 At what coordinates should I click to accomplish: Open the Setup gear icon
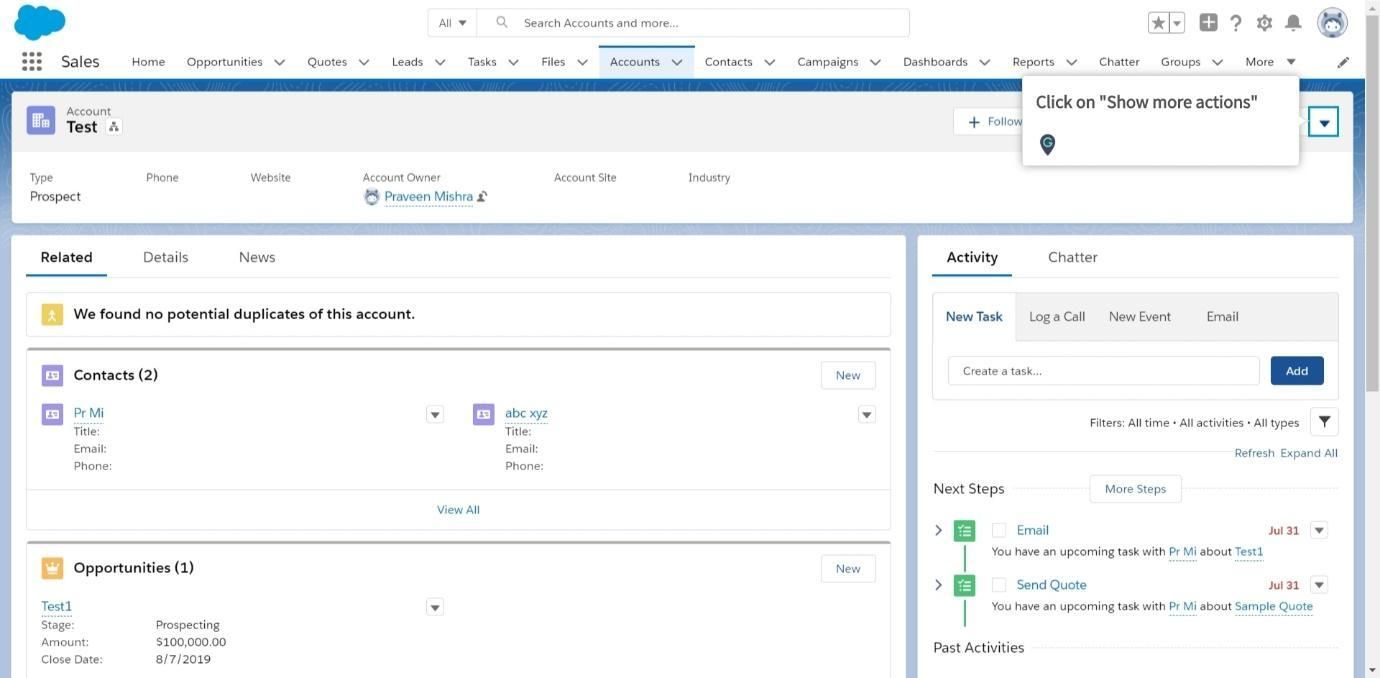coord(1264,22)
